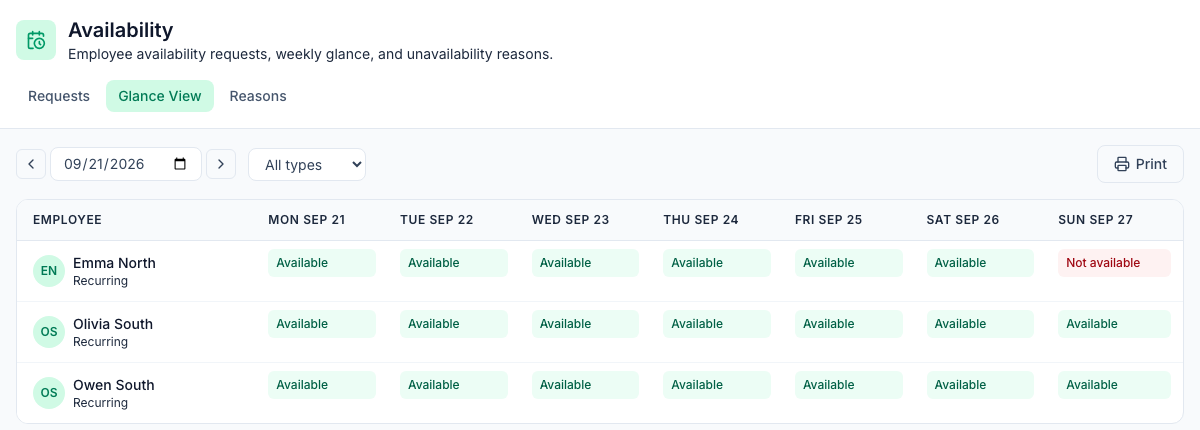Image resolution: width=1200 pixels, height=430 pixels.
Task: Click Emma North's Monday Available cell
Action: click(x=322, y=263)
